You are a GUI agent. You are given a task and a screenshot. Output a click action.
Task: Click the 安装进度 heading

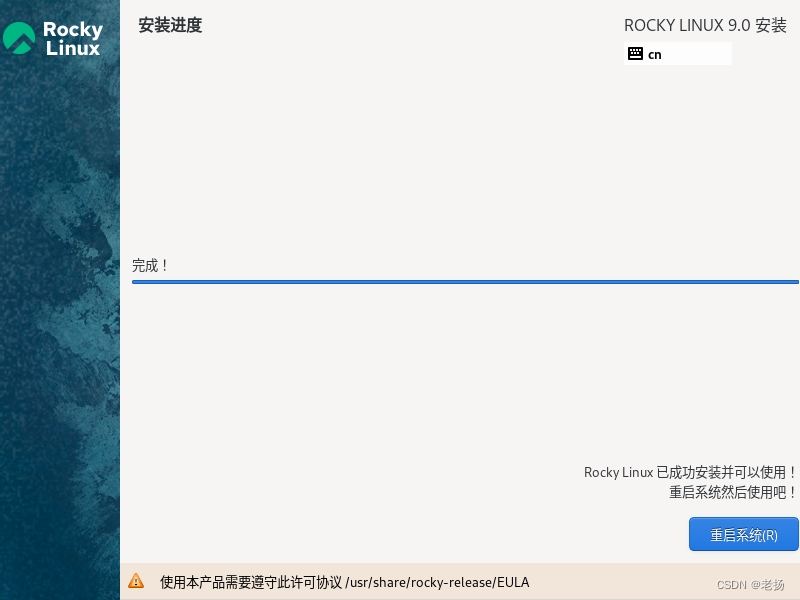pos(170,25)
